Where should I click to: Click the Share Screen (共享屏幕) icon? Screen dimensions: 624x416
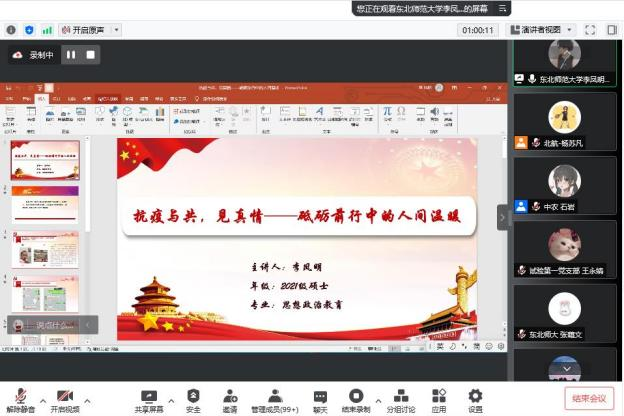149,397
